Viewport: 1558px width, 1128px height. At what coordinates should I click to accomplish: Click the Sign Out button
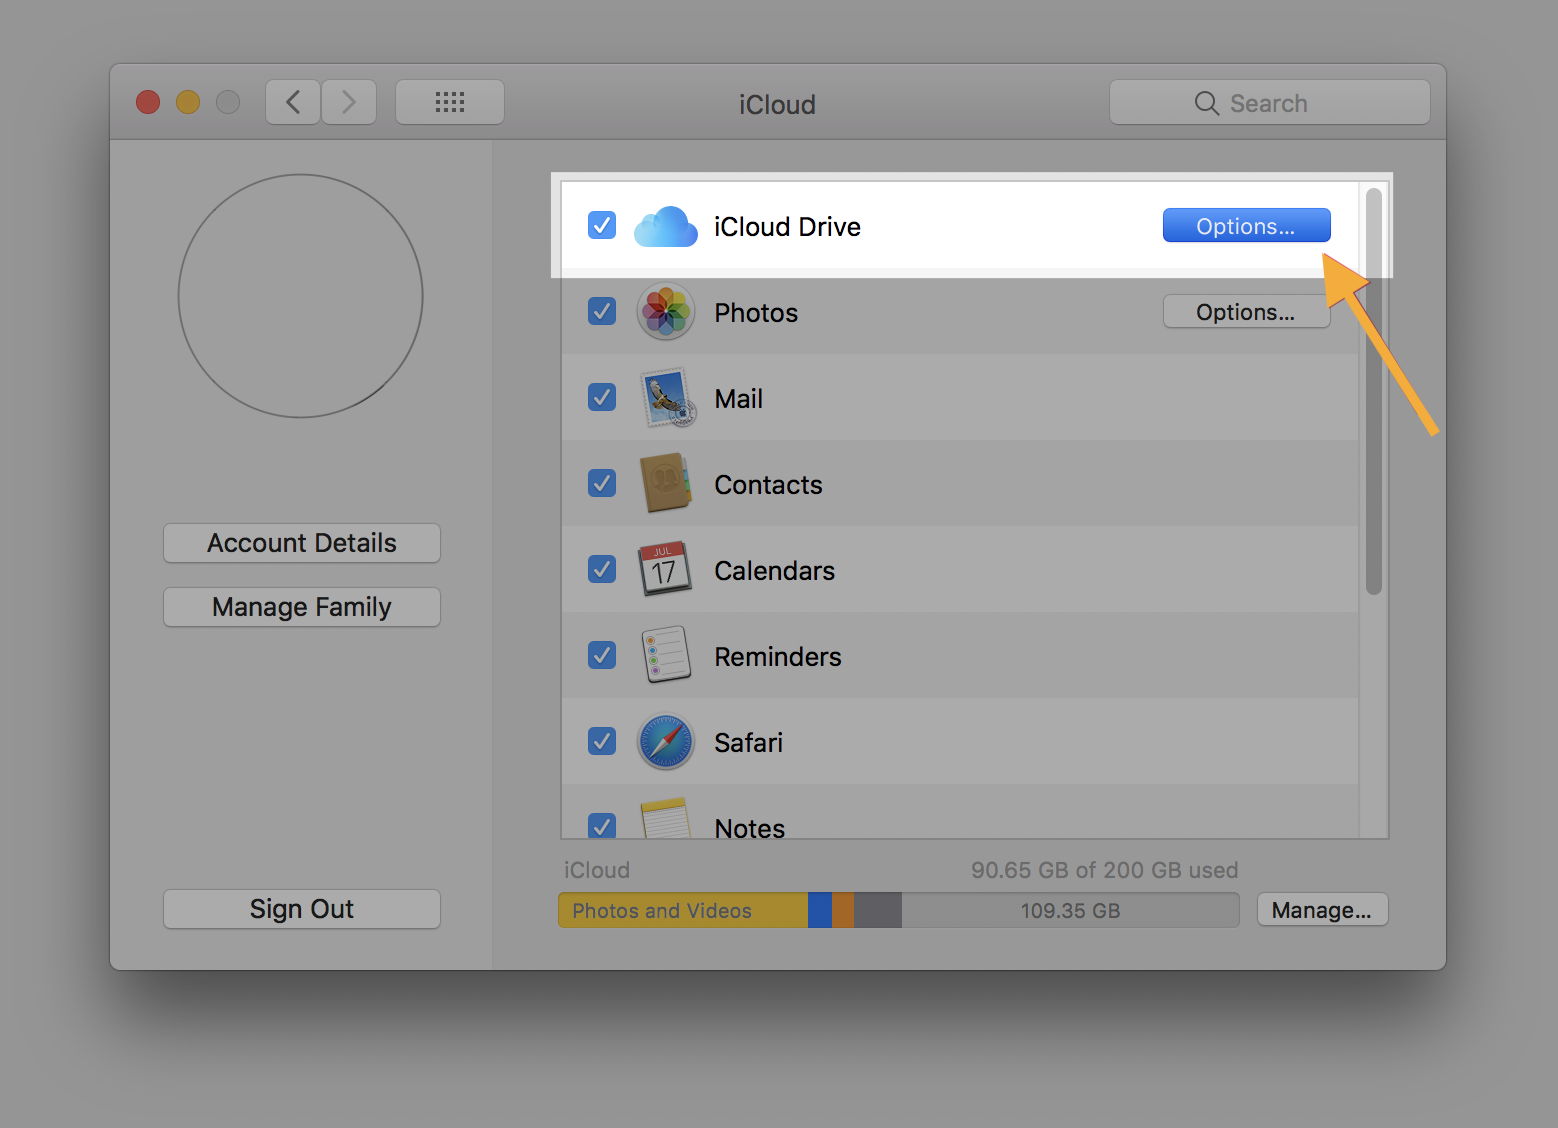coord(302,909)
